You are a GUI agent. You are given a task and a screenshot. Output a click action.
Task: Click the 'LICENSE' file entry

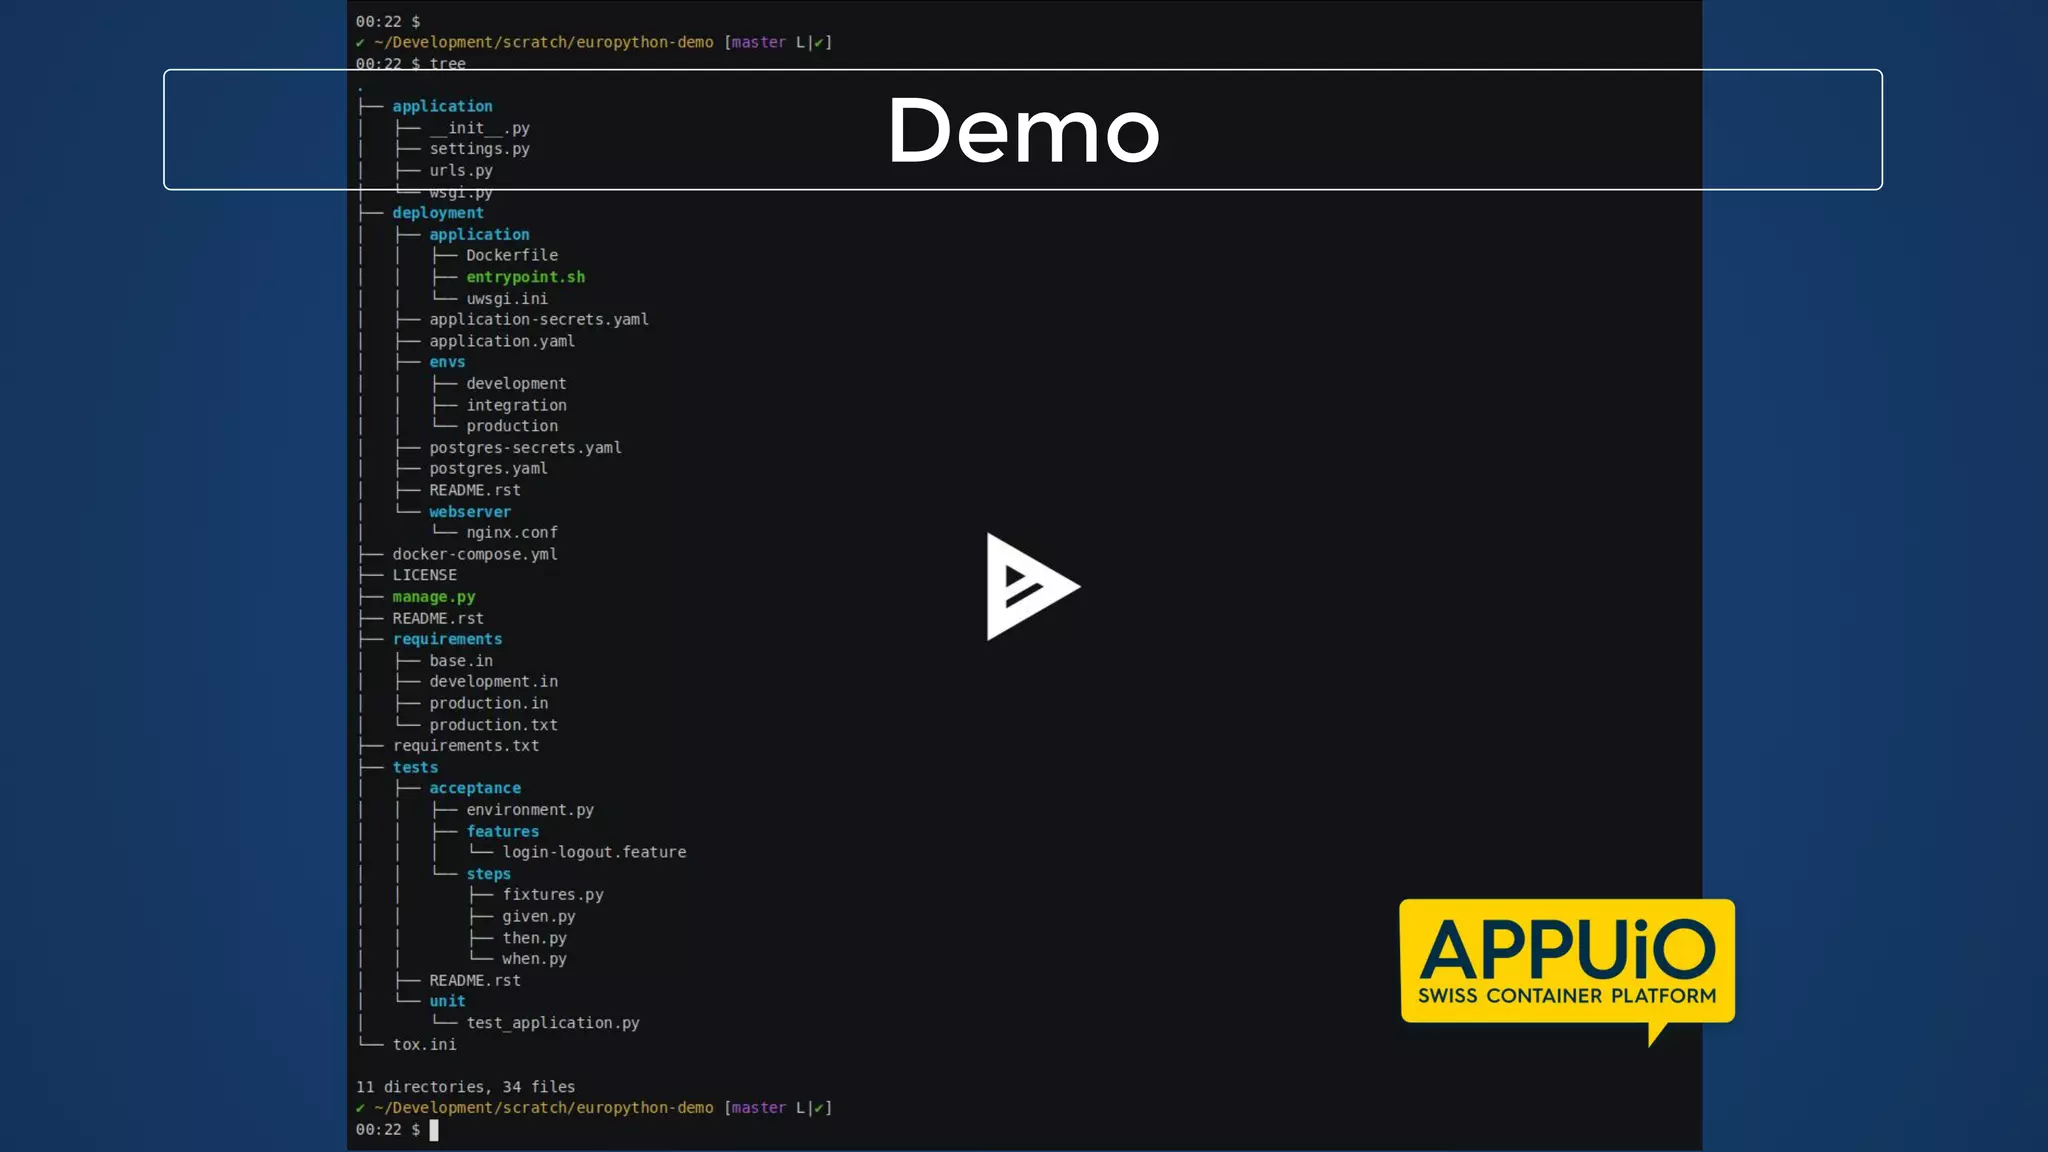click(x=425, y=575)
